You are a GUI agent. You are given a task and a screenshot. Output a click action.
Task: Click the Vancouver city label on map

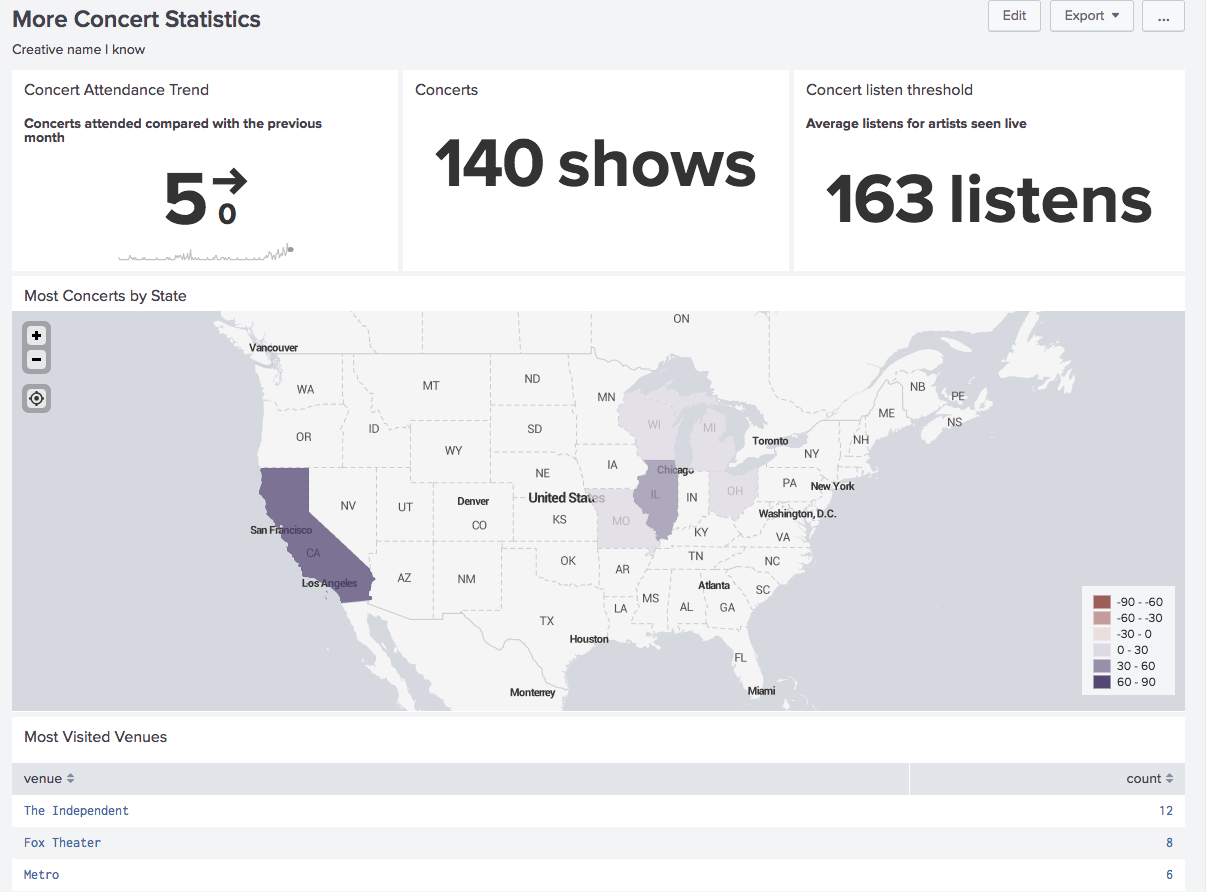click(x=273, y=348)
